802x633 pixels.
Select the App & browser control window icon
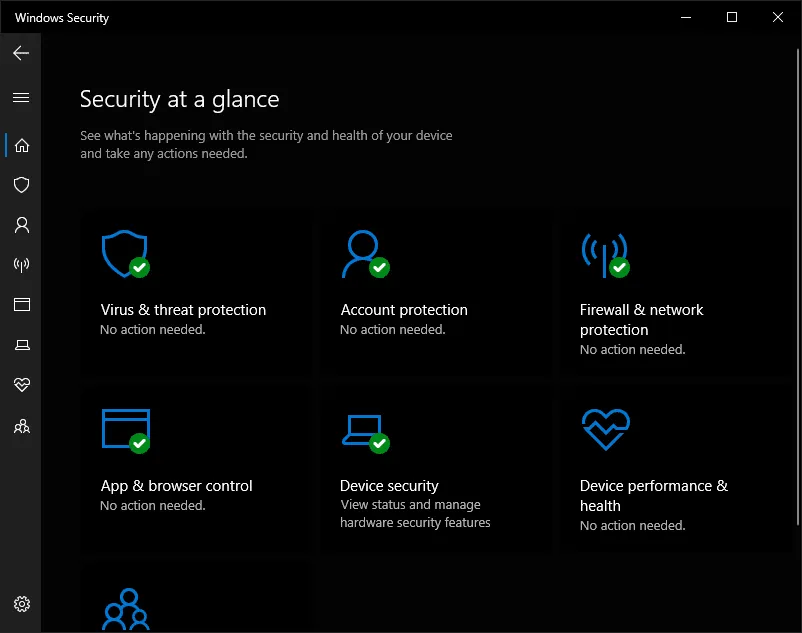coord(125,431)
